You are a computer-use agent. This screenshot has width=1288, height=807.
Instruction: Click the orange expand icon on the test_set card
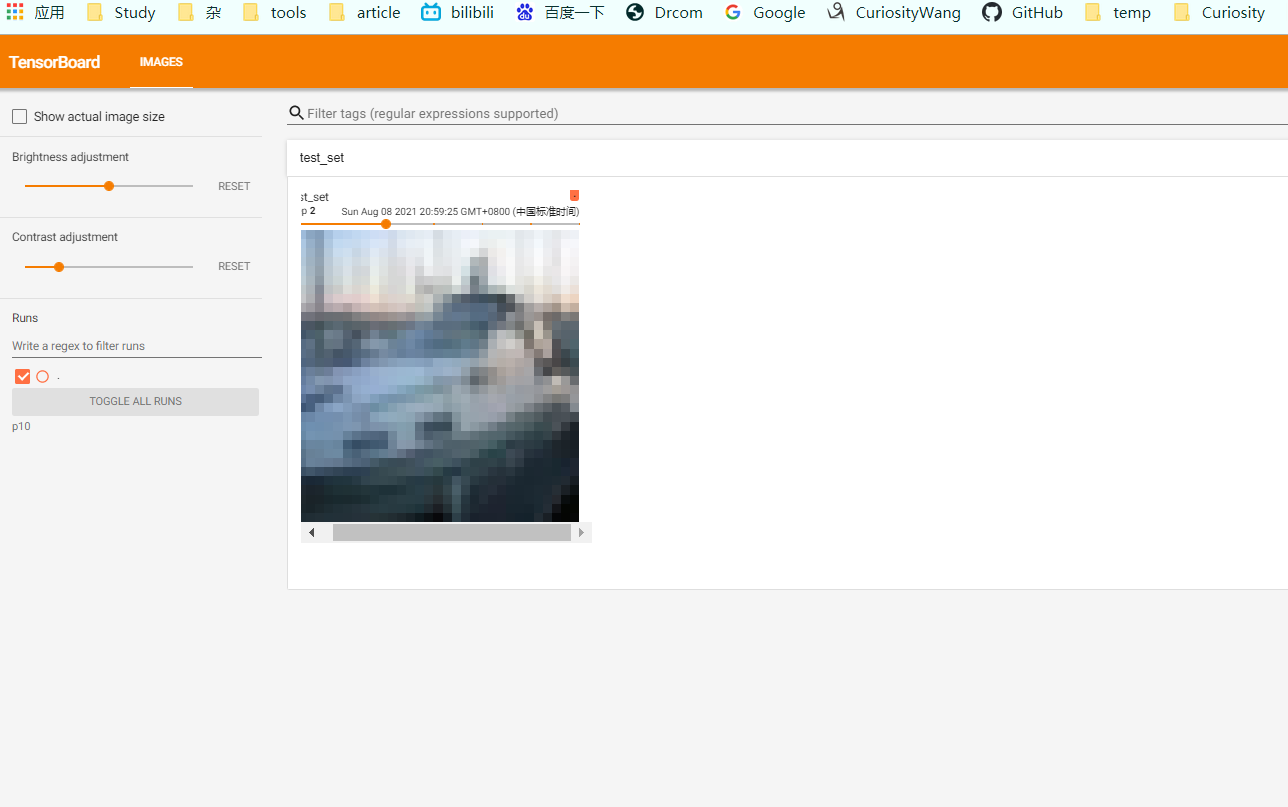pyautogui.click(x=574, y=195)
